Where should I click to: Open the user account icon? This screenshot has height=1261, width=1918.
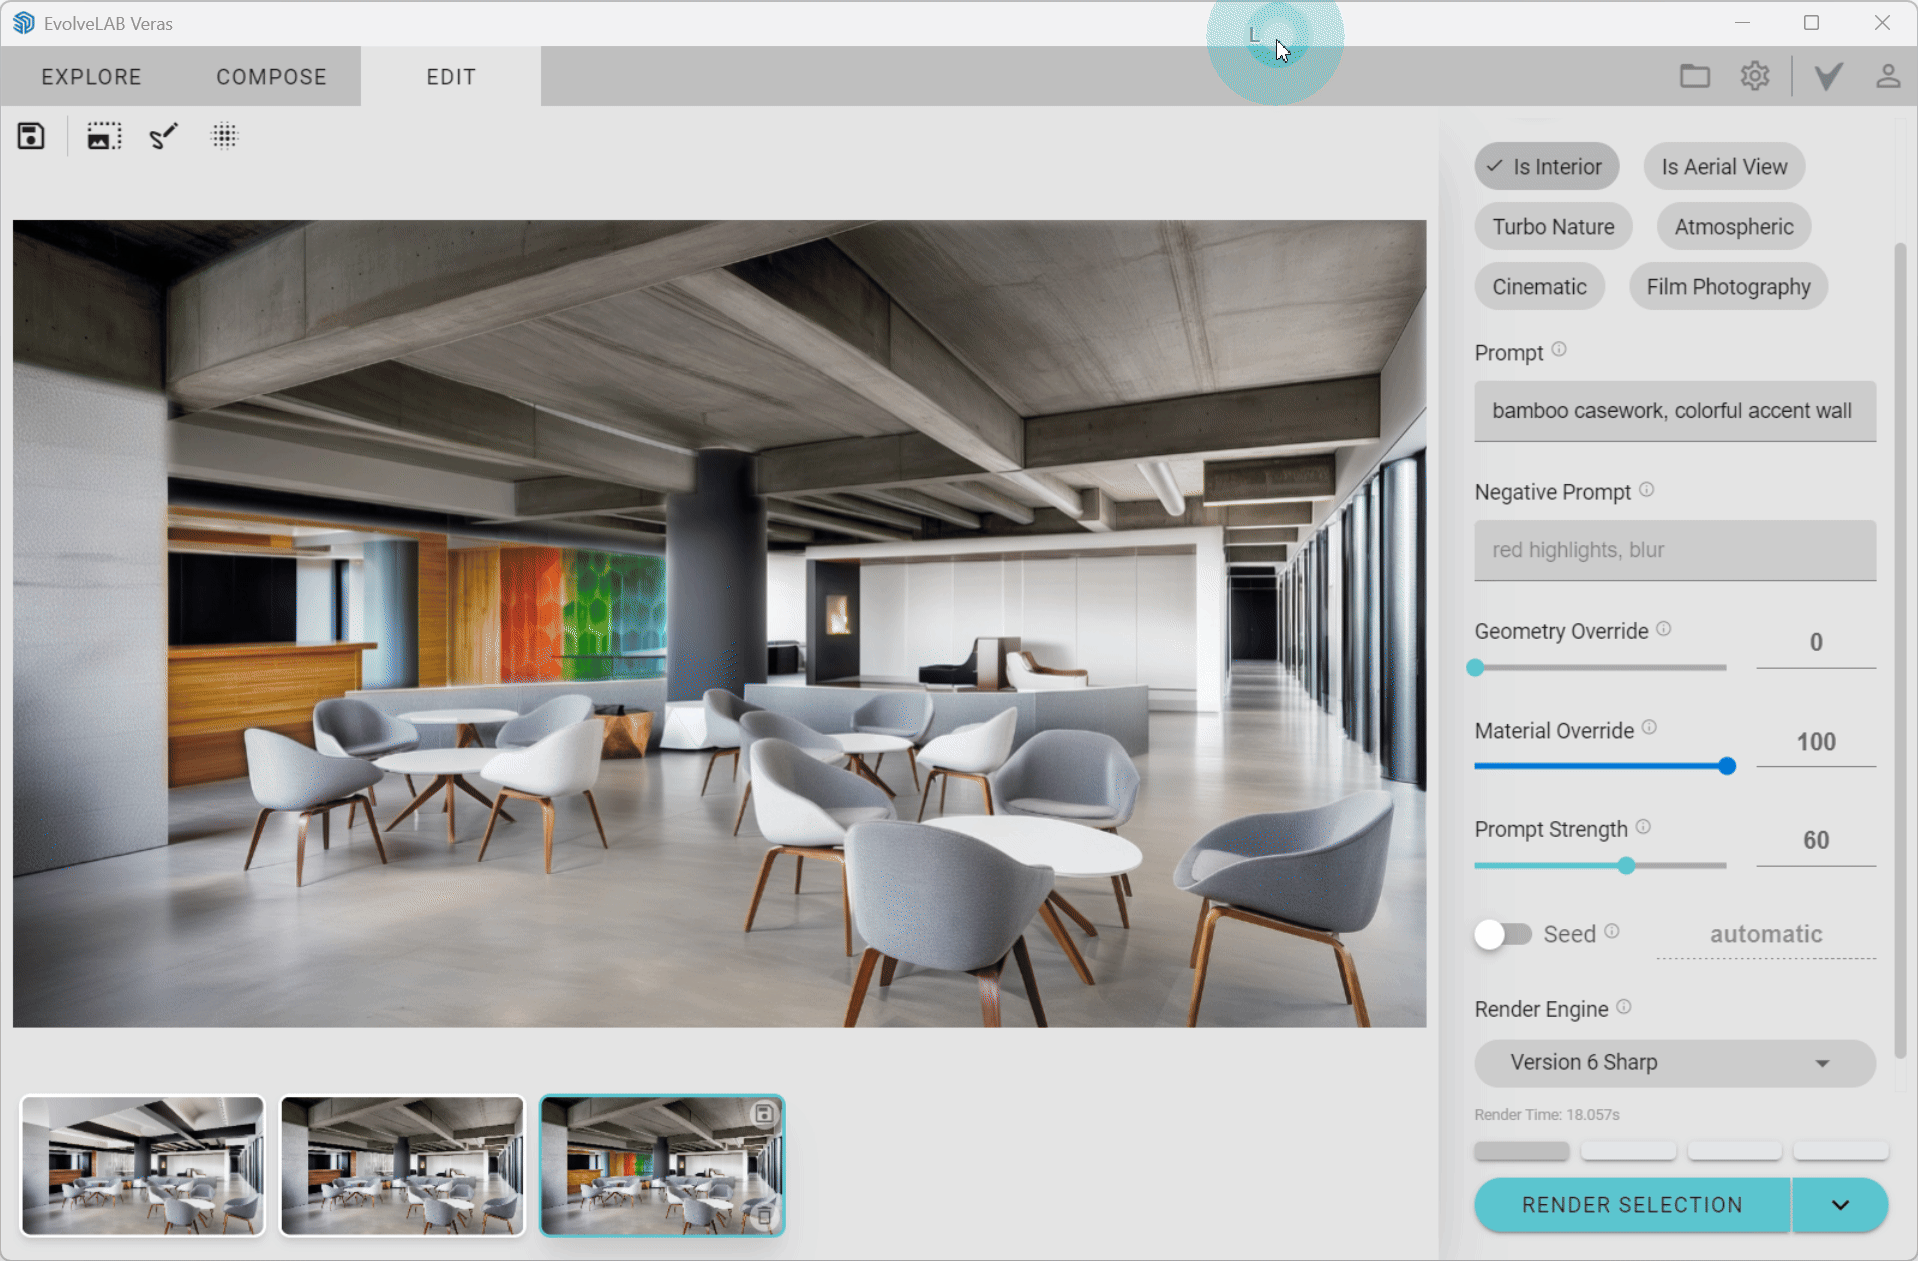(x=1887, y=76)
